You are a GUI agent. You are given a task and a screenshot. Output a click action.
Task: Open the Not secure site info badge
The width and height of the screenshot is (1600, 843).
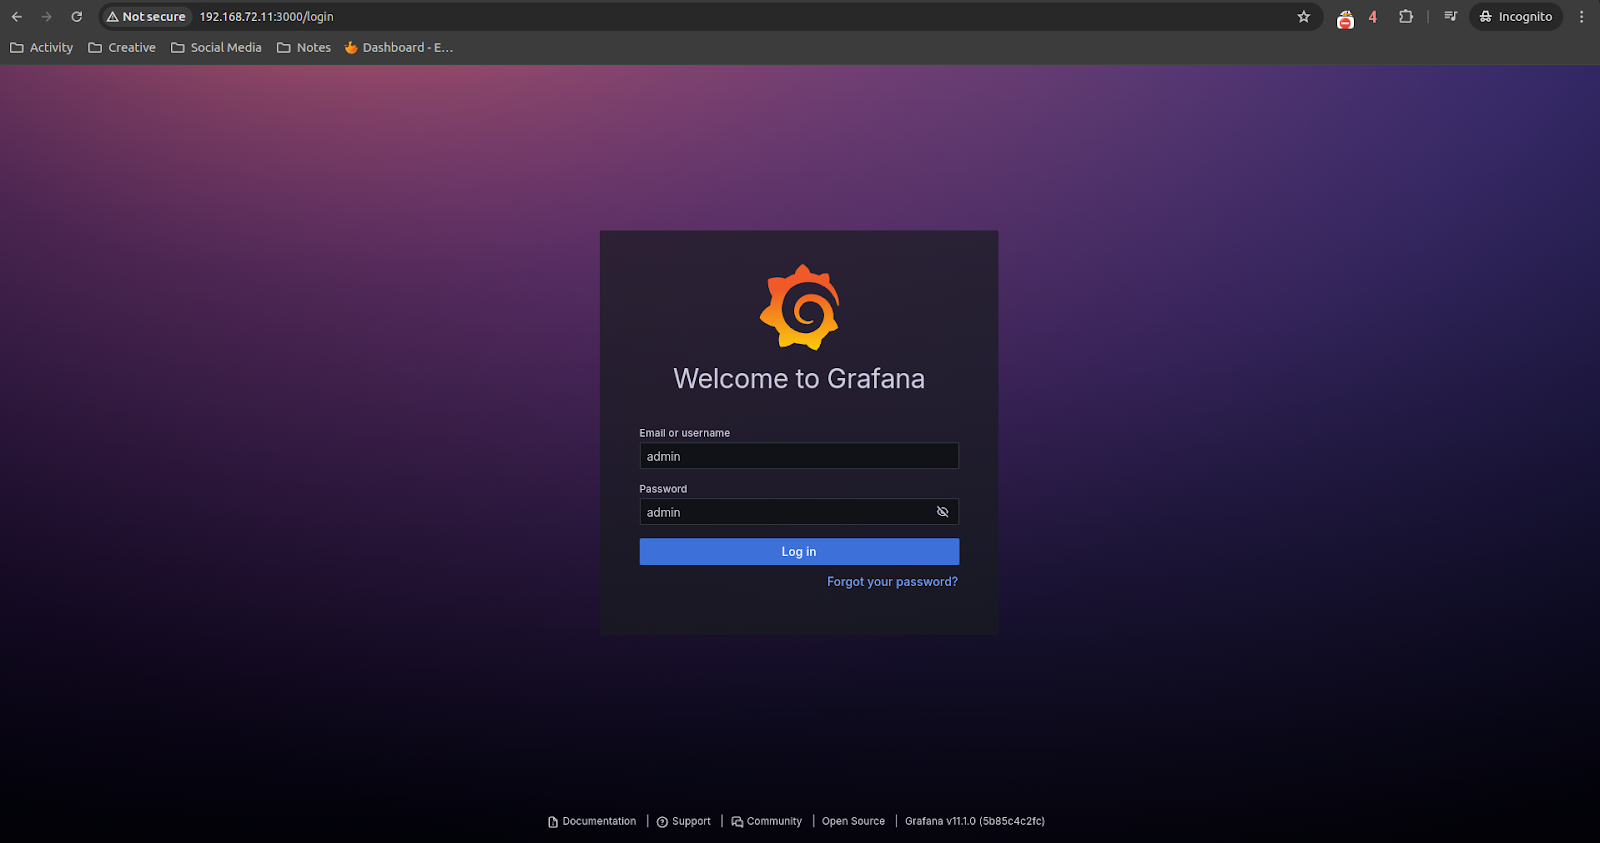pos(146,17)
